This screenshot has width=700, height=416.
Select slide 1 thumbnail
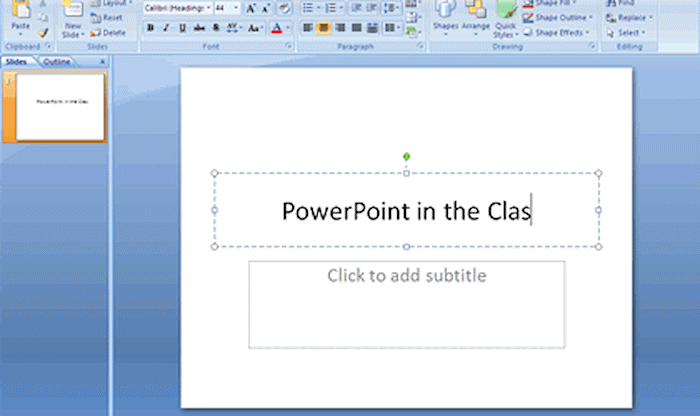click(60, 107)
